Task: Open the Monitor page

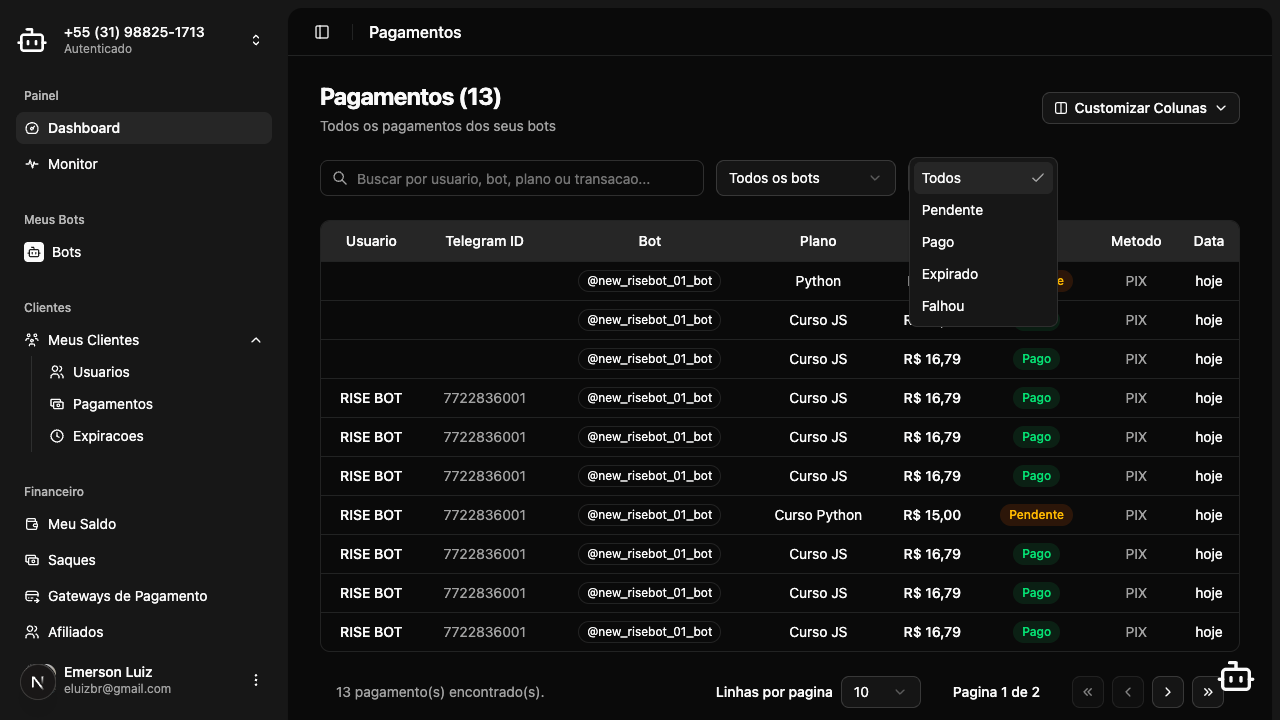Action: (144, 164)
